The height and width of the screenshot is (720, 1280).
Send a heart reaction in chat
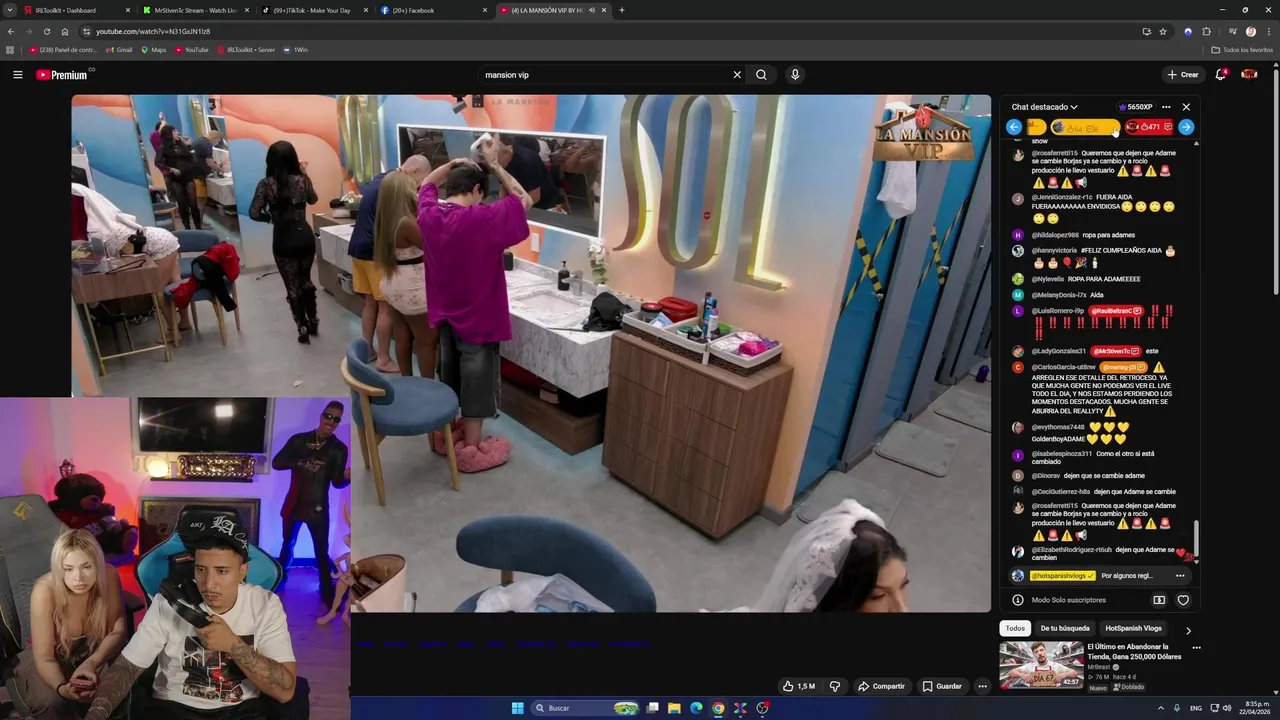(1183, 600)
